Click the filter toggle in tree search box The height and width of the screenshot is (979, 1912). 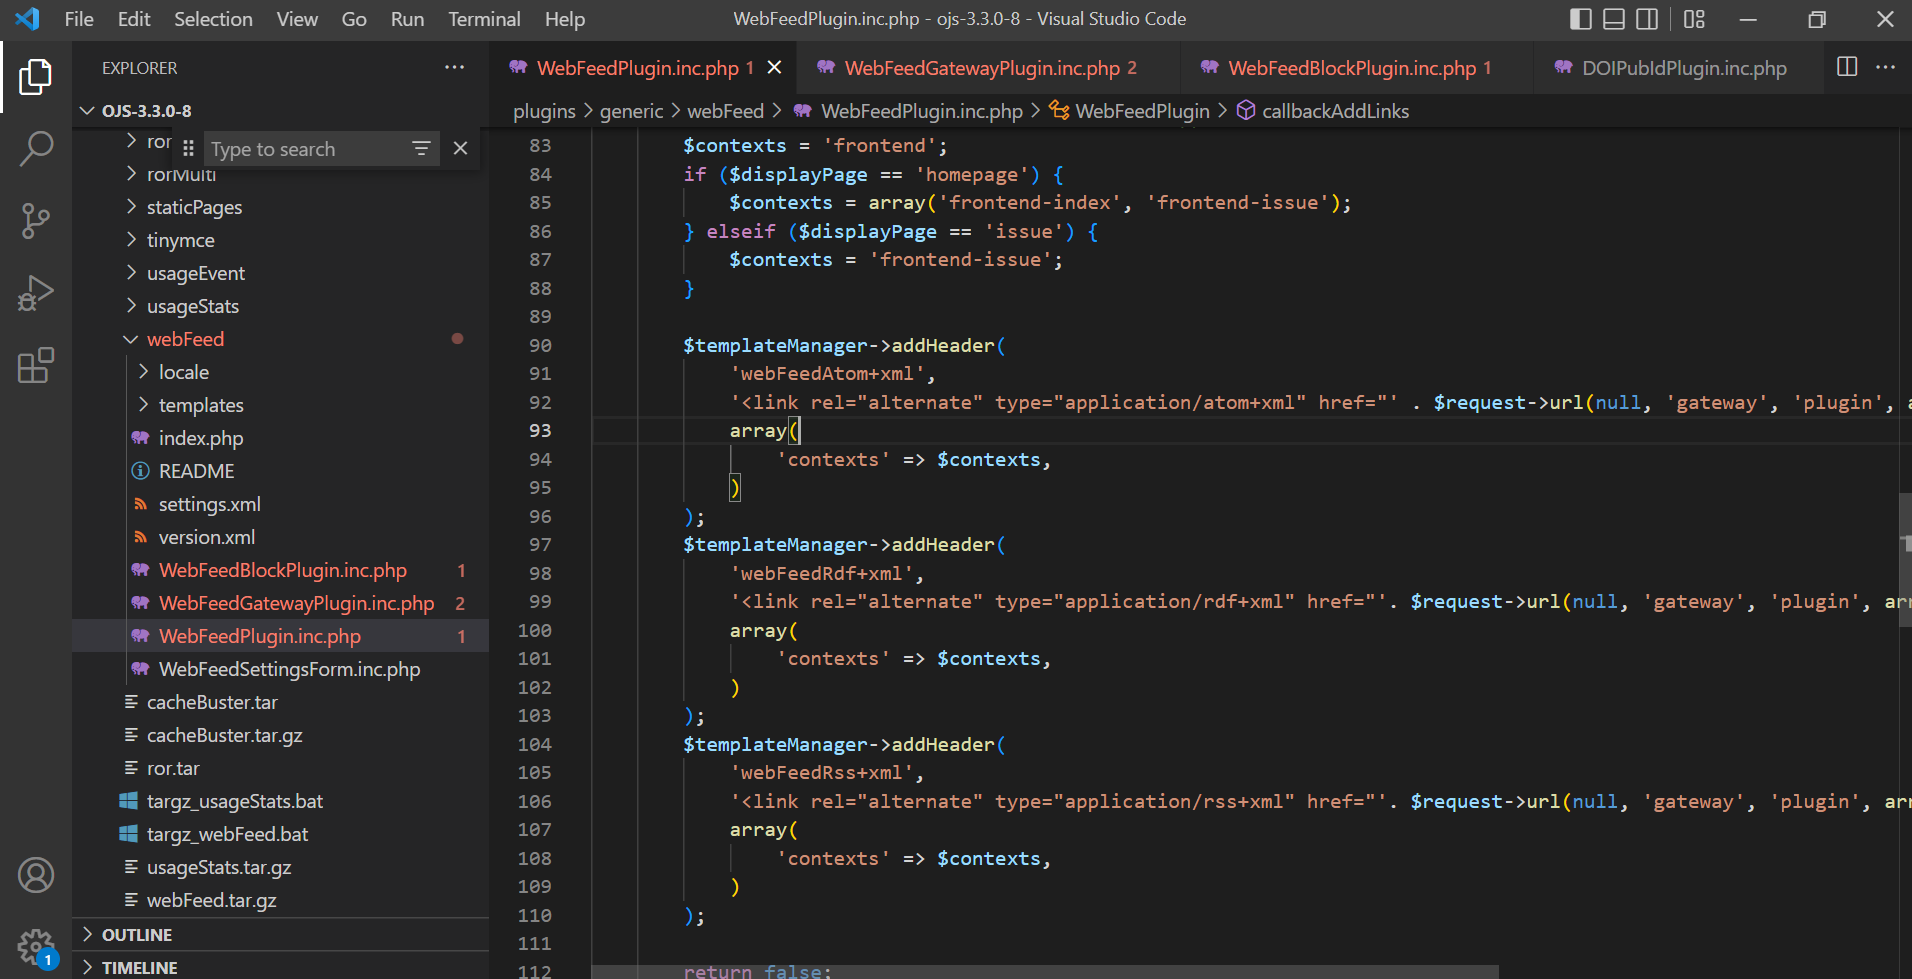pos(421,148)
